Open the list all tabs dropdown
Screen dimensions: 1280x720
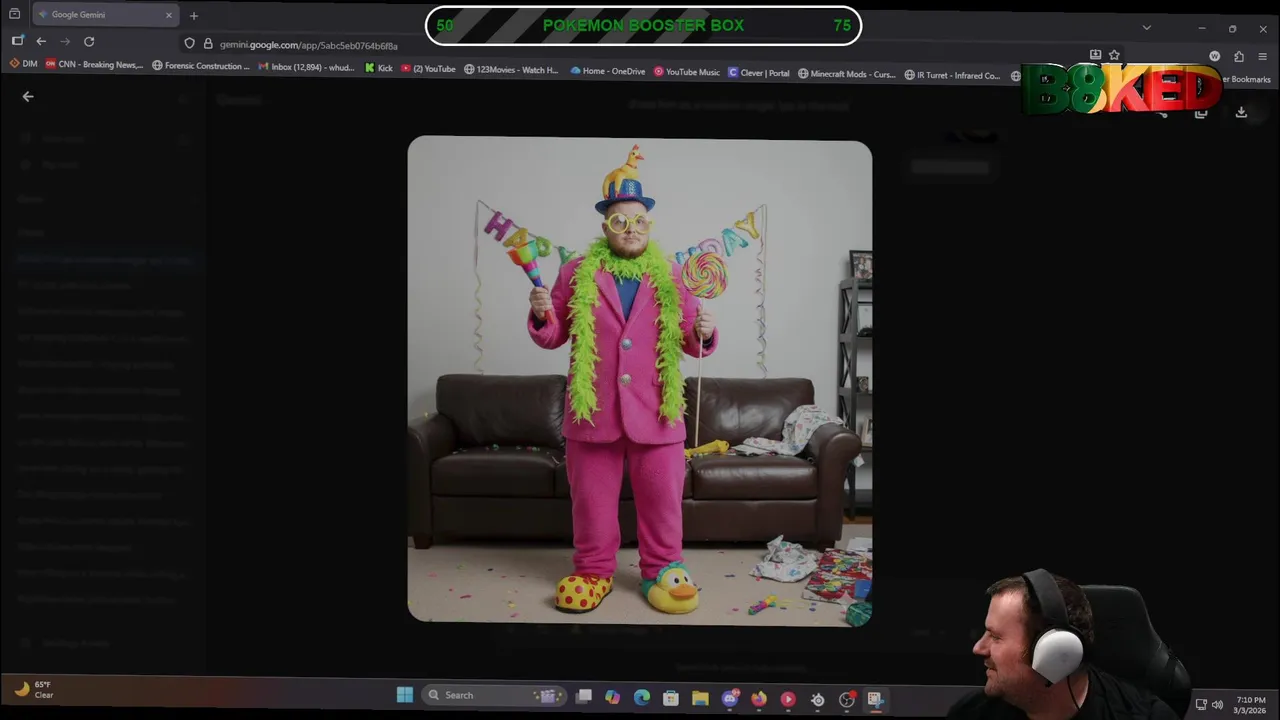pos(1147,27)
